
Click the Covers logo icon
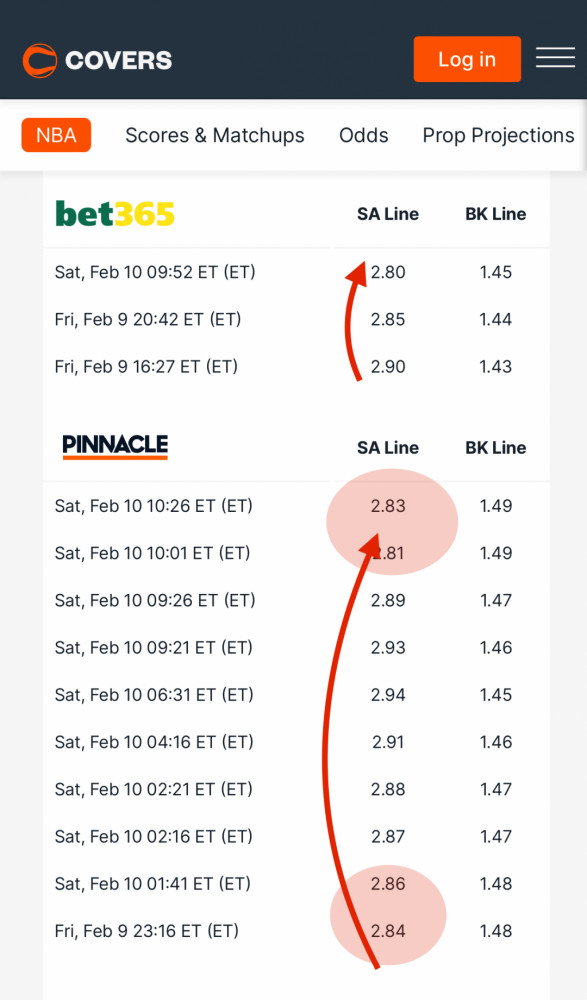pyautogui.click(x=40, y=60)
